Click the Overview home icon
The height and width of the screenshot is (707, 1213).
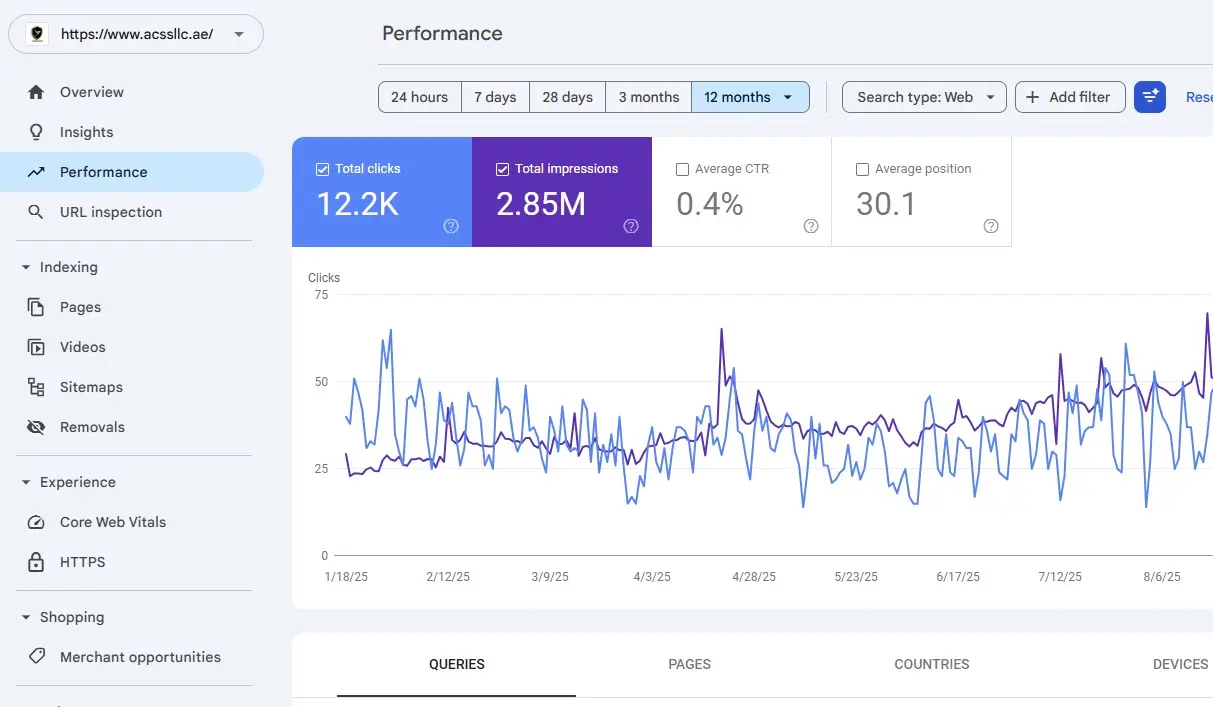(36, 92)
